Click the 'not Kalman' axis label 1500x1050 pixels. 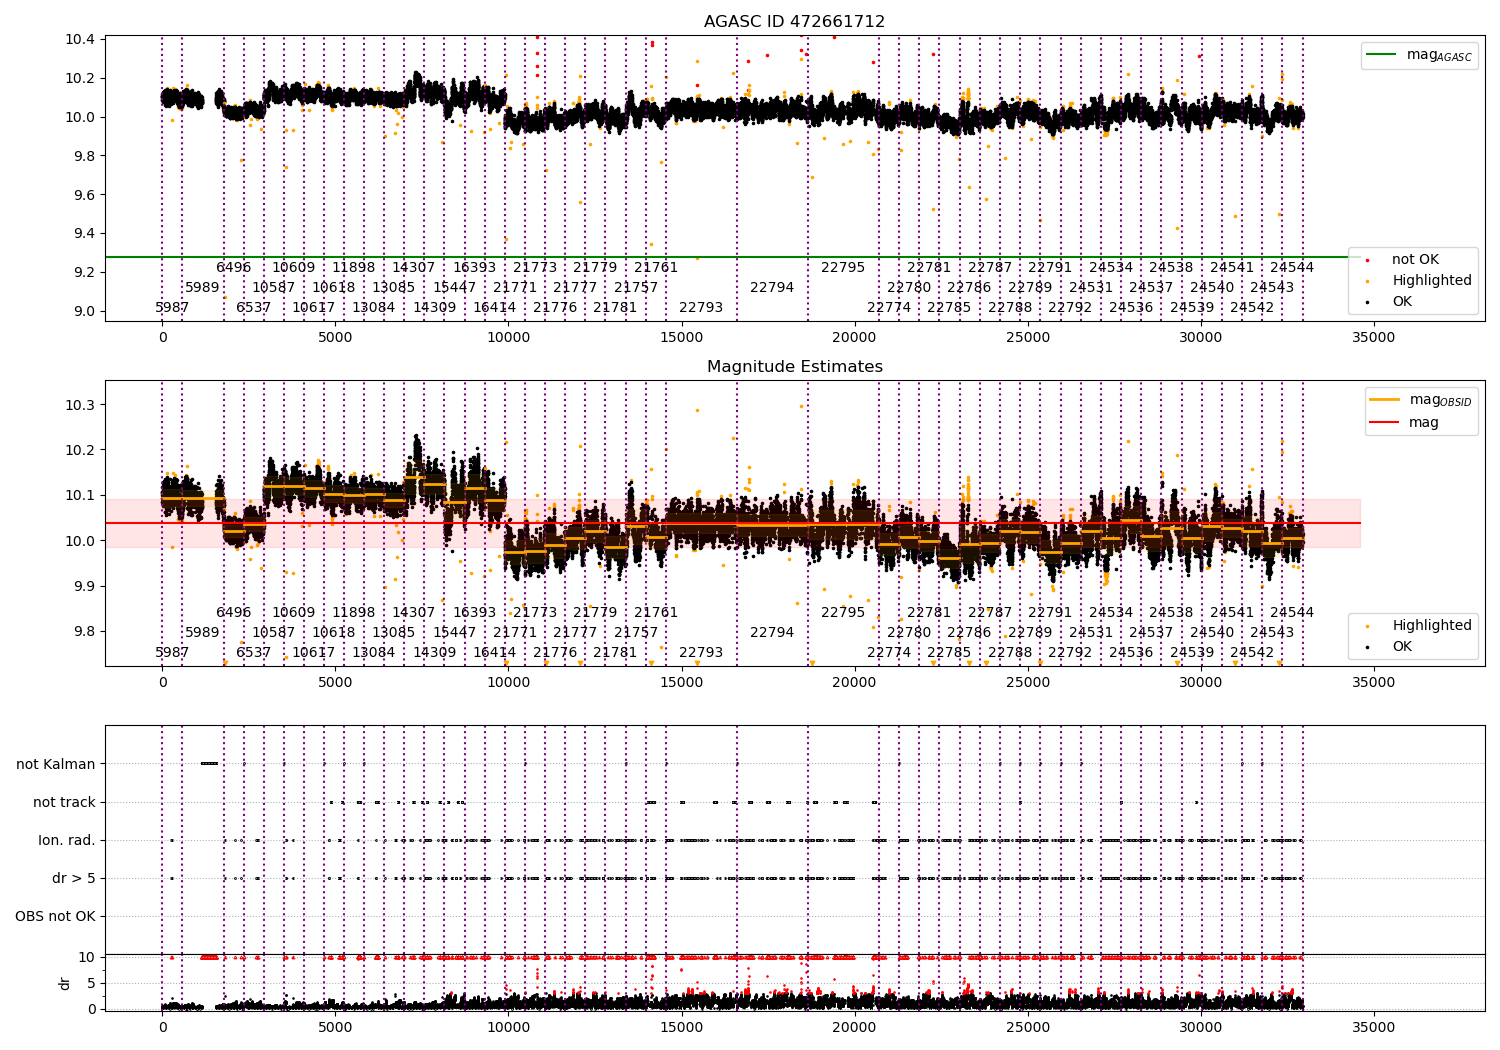coord(56,764)
